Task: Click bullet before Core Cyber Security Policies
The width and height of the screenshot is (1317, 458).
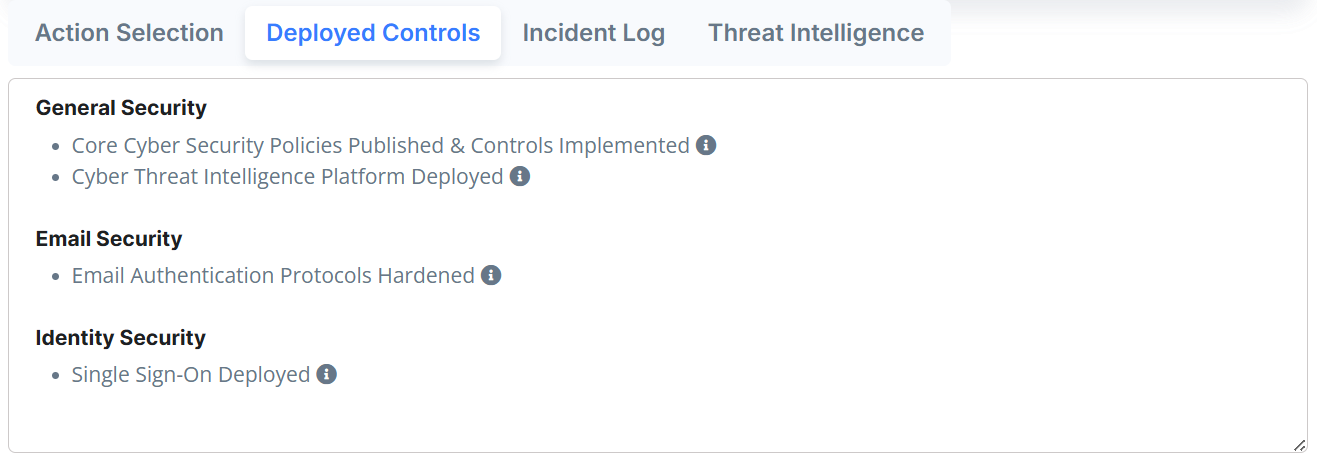Action: point(56,146)
